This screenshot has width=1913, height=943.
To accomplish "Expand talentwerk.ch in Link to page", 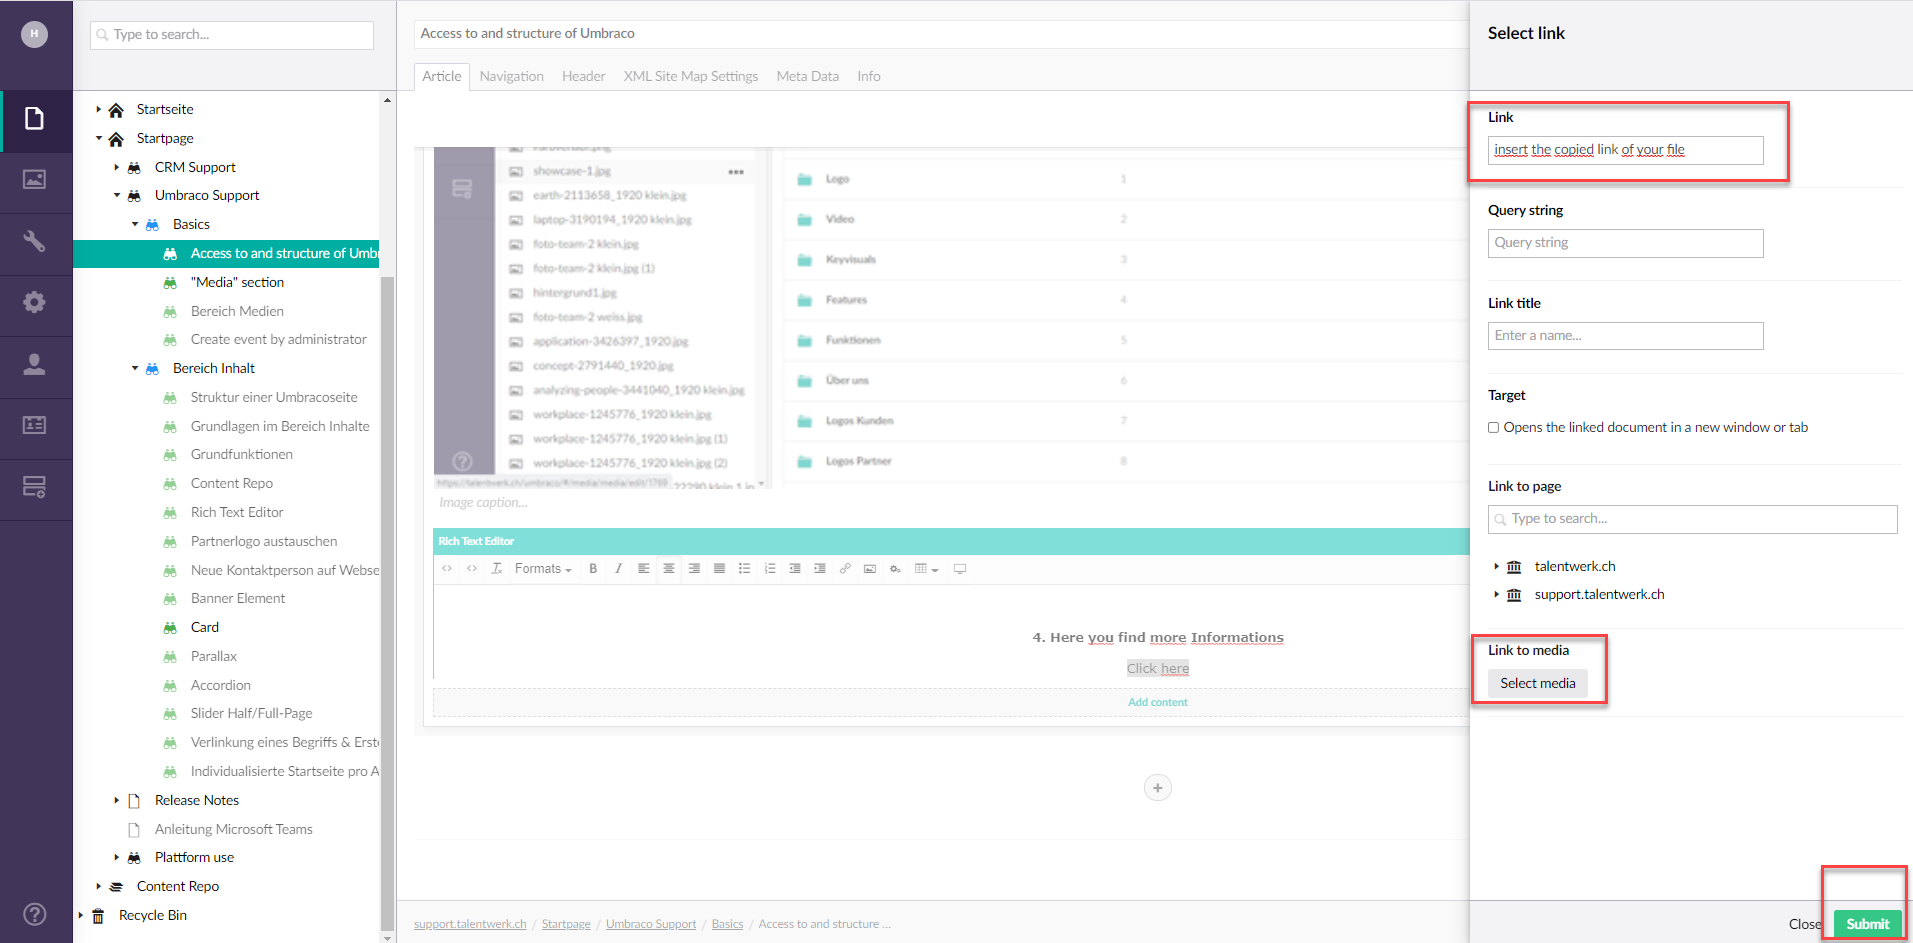I will tap(1496, 566).
